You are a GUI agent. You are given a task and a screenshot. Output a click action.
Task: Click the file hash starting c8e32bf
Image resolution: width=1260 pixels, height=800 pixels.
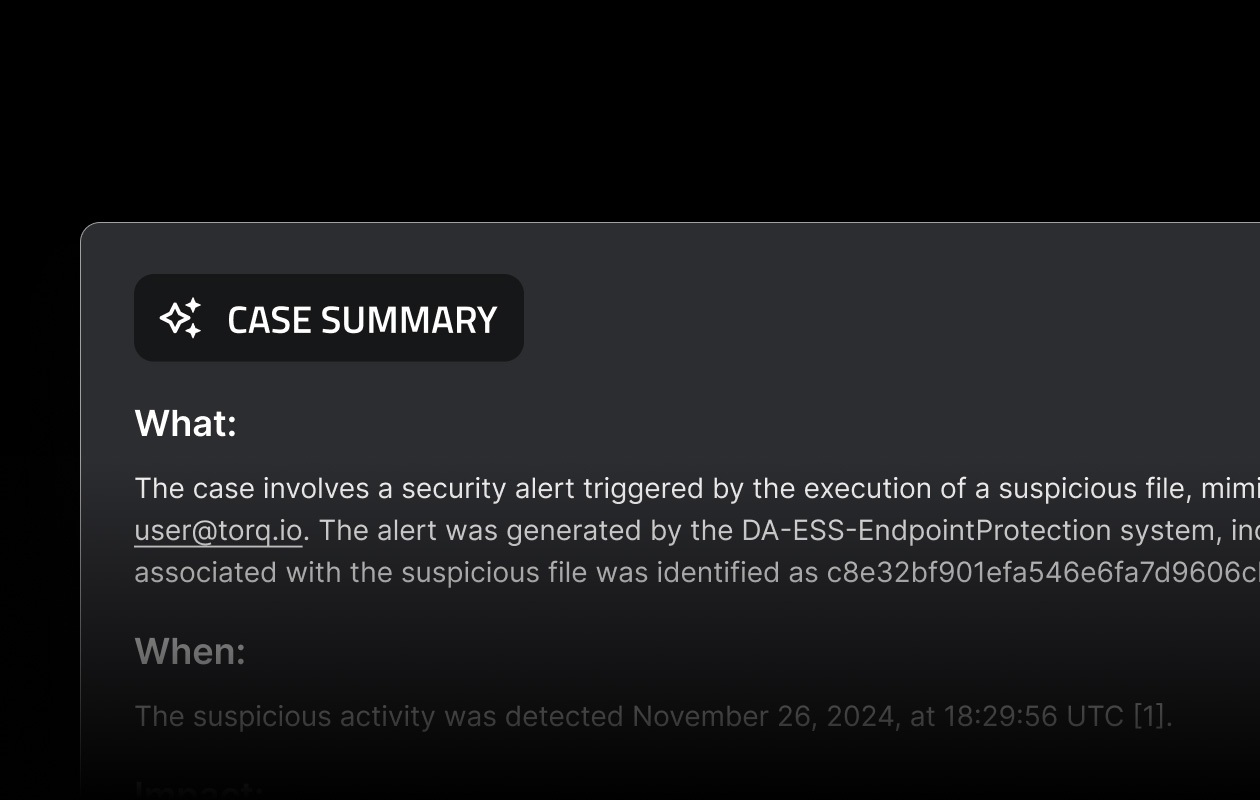pyautogui.click(x=1040, y=572)
